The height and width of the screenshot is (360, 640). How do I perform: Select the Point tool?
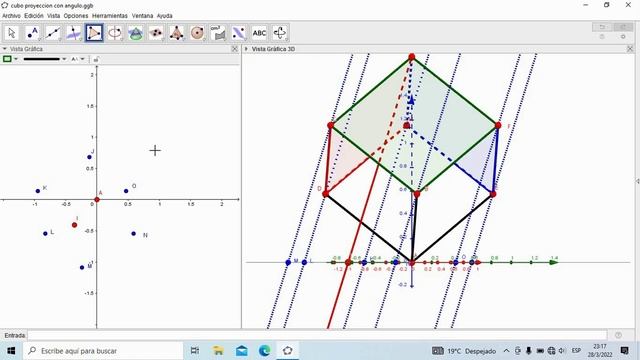tap(33, 33)
